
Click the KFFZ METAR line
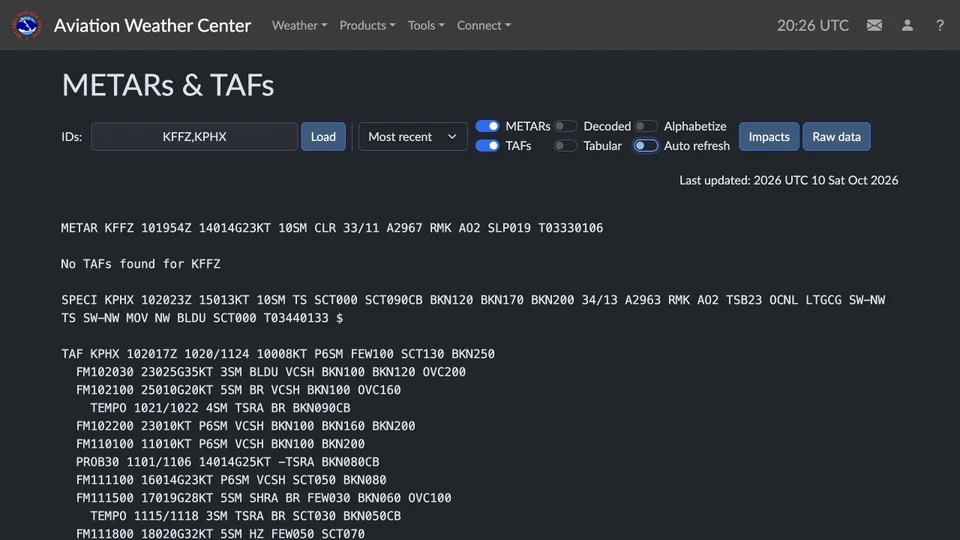tap(332, 228)
